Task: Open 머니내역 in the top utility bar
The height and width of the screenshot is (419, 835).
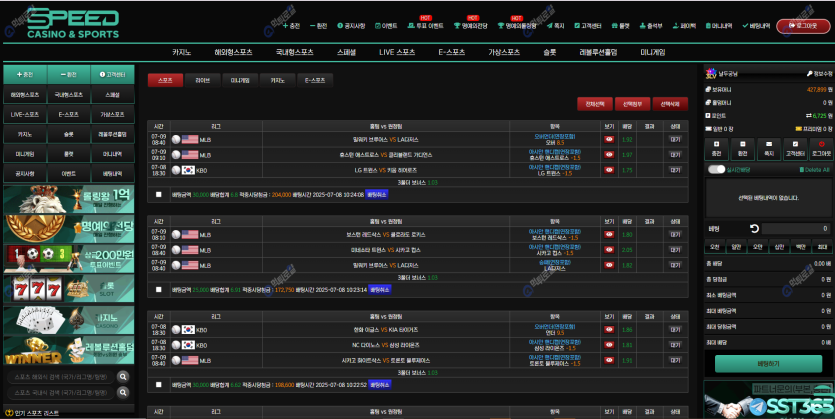Action: (x=718, y=26)
